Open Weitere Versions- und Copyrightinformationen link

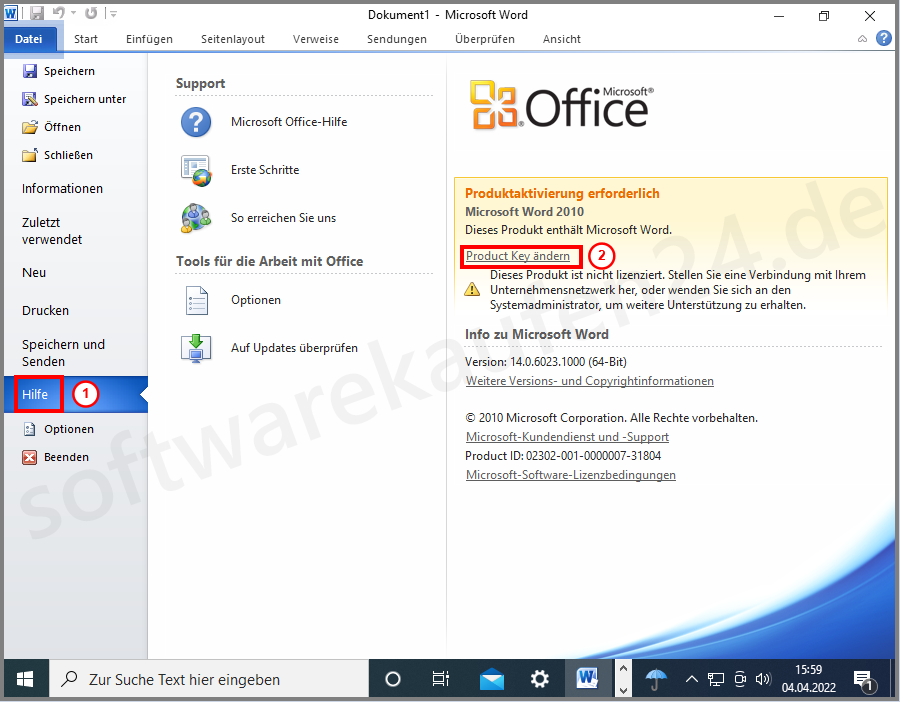pos(589,381)
